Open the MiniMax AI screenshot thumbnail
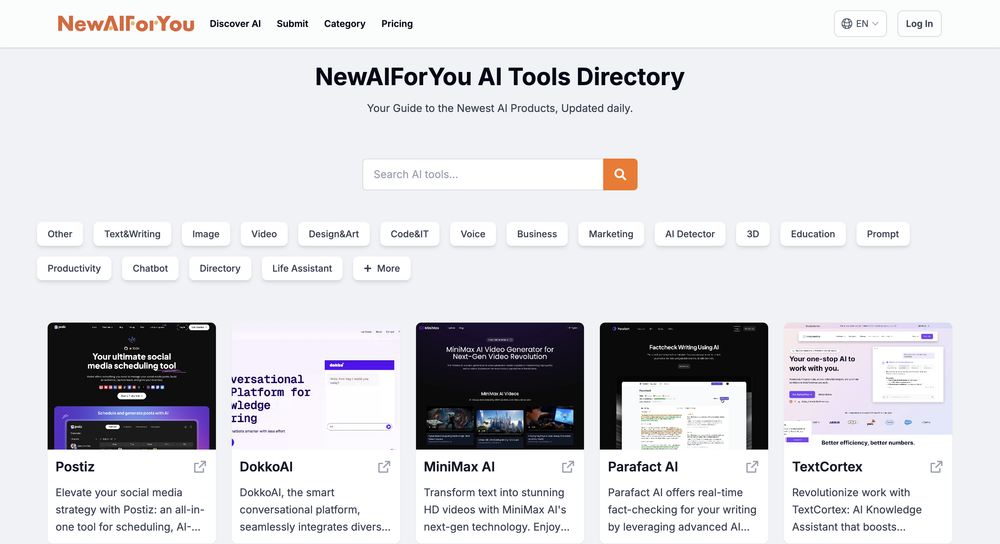The image size is (1000, 544). pos(500,386)
